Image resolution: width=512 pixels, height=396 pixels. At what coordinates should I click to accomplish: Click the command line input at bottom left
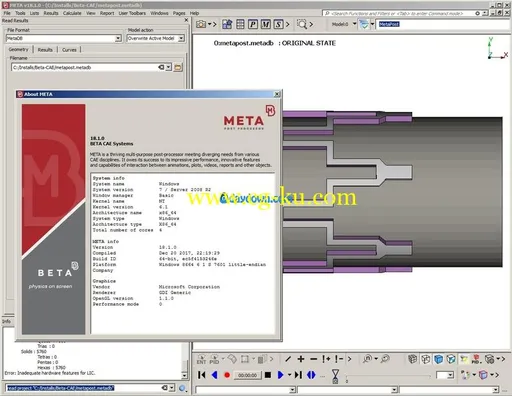coord(84,388)
